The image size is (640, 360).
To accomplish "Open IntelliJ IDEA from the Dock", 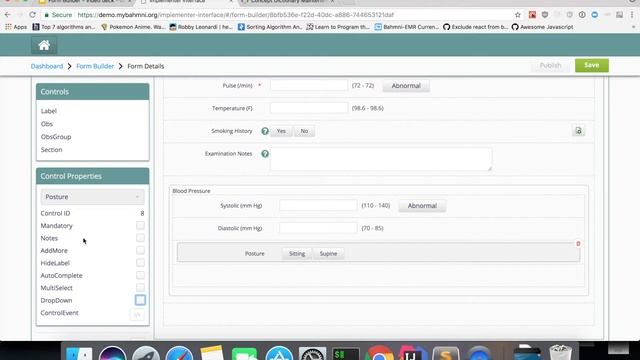I will tap(412, 353).
